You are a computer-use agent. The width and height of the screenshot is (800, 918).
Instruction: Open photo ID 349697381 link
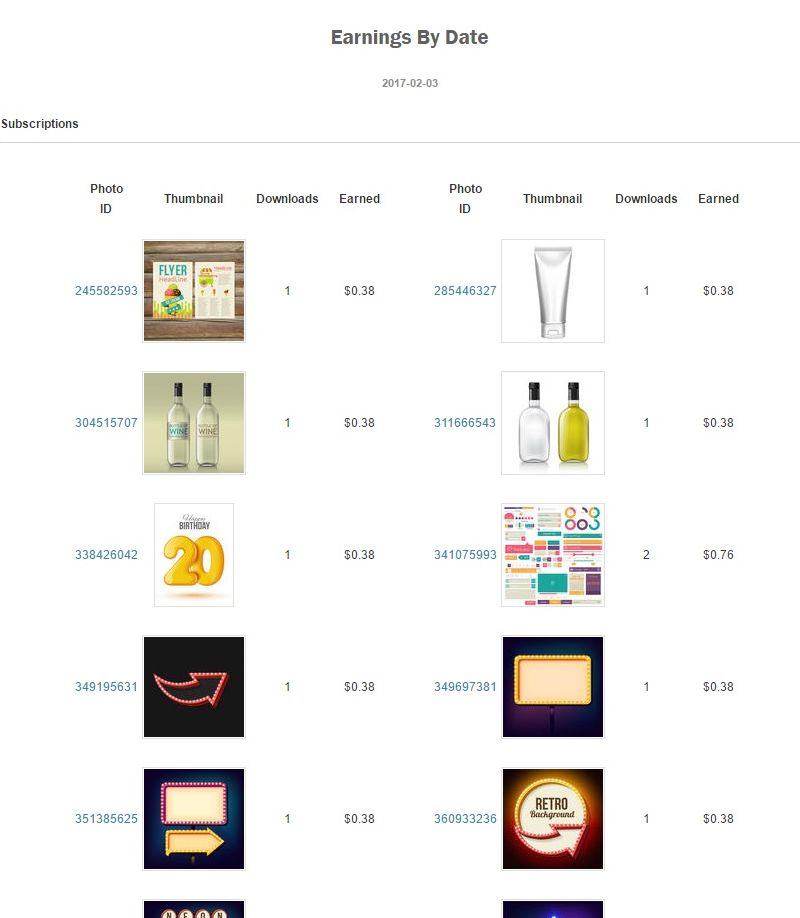pos(465,687)
